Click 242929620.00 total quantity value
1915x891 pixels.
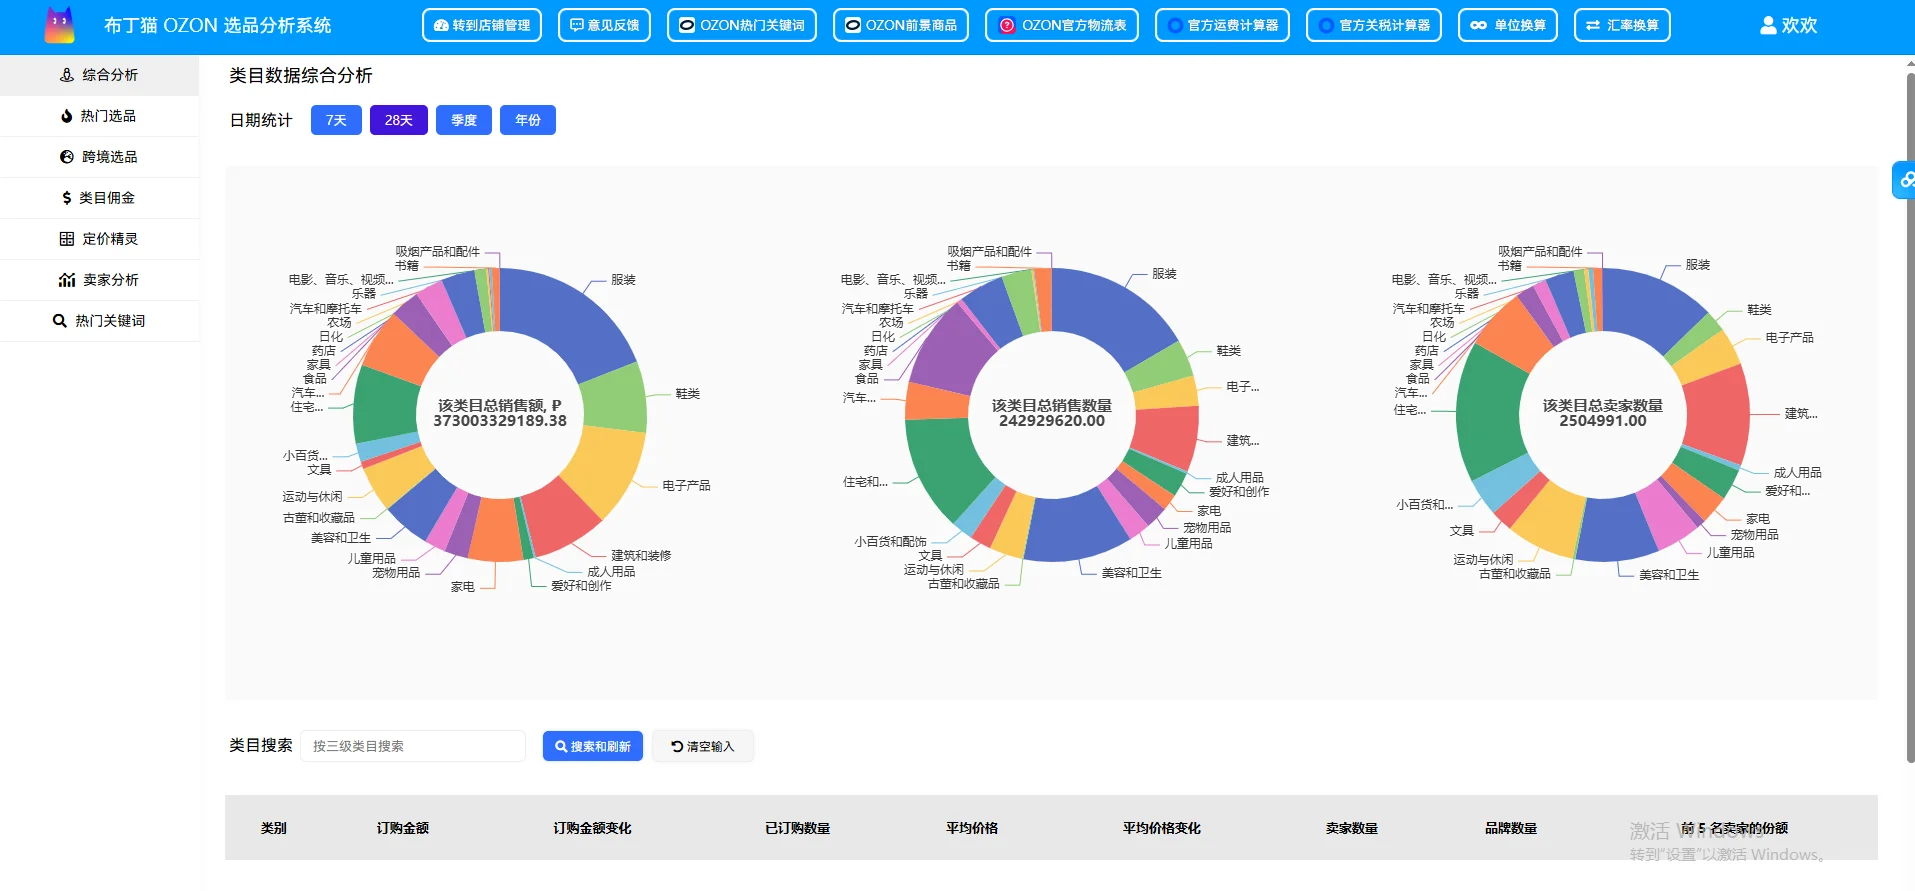click(x=1052, y=421)
